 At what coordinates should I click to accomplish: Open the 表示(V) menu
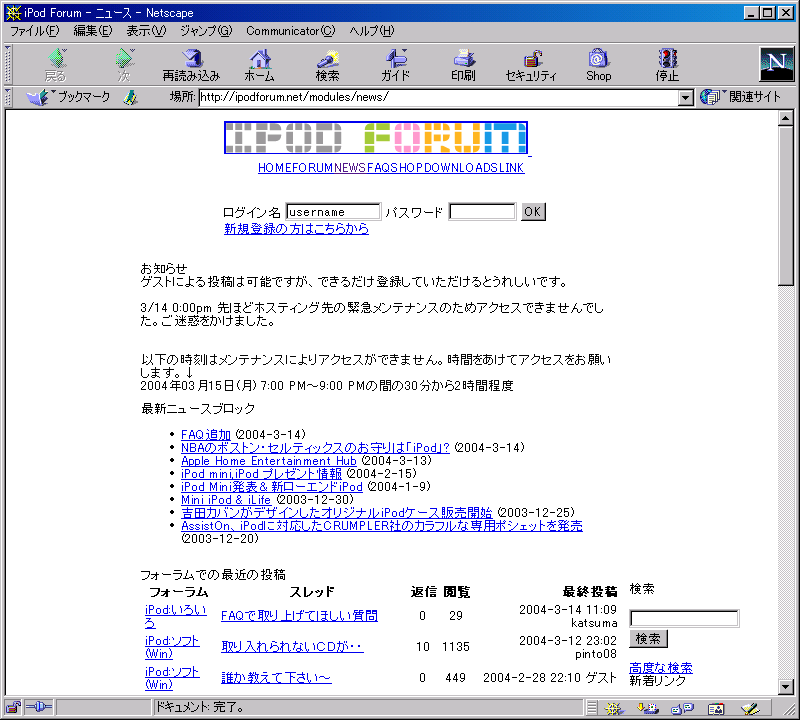click(146, 31)
